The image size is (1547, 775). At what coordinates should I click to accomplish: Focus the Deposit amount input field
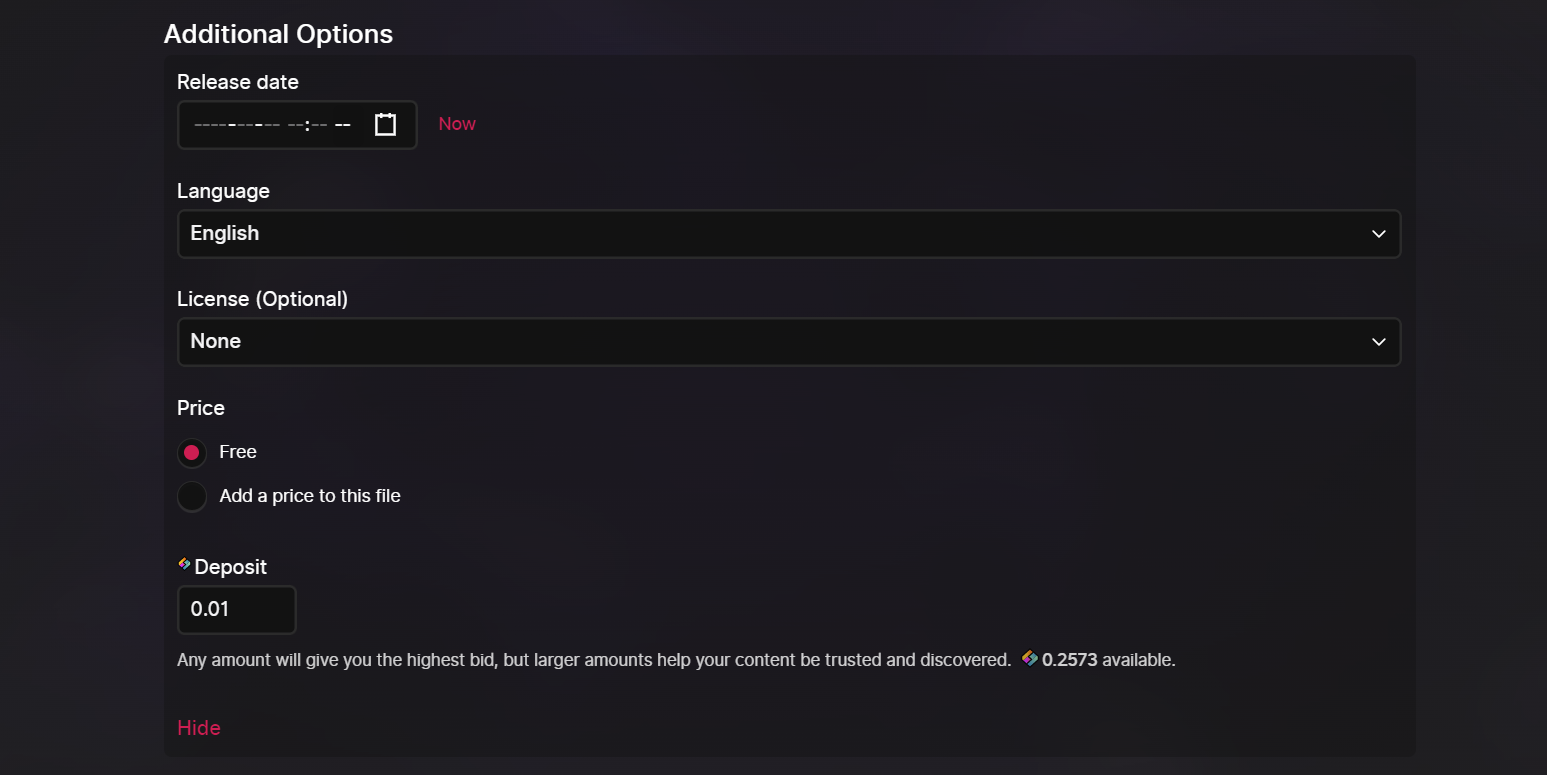click(237, 610)
